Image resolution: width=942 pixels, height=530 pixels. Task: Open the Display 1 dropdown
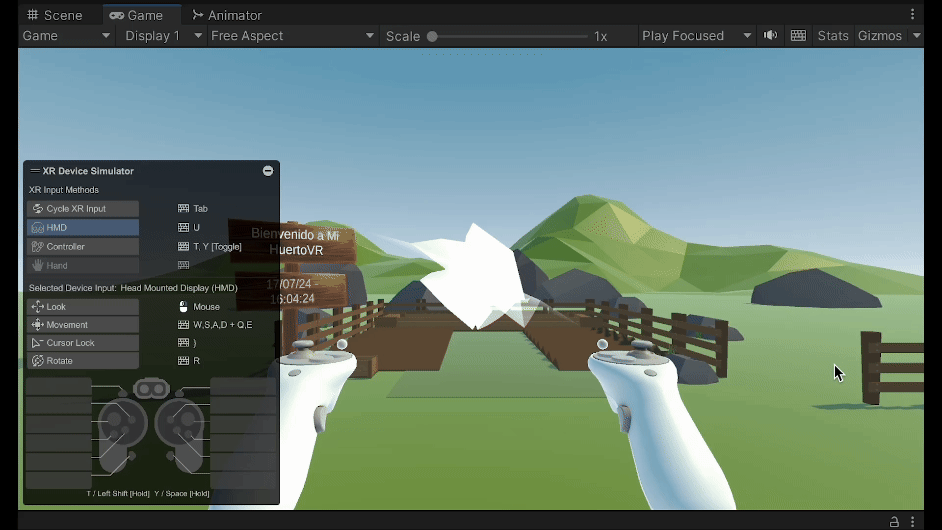160,36
